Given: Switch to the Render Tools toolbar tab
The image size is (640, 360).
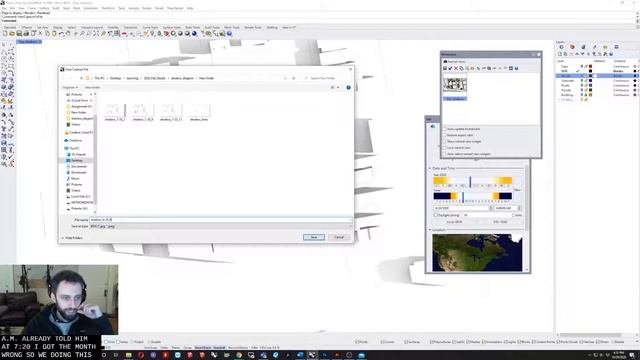Looking at the screenshot, I should 253,27.
